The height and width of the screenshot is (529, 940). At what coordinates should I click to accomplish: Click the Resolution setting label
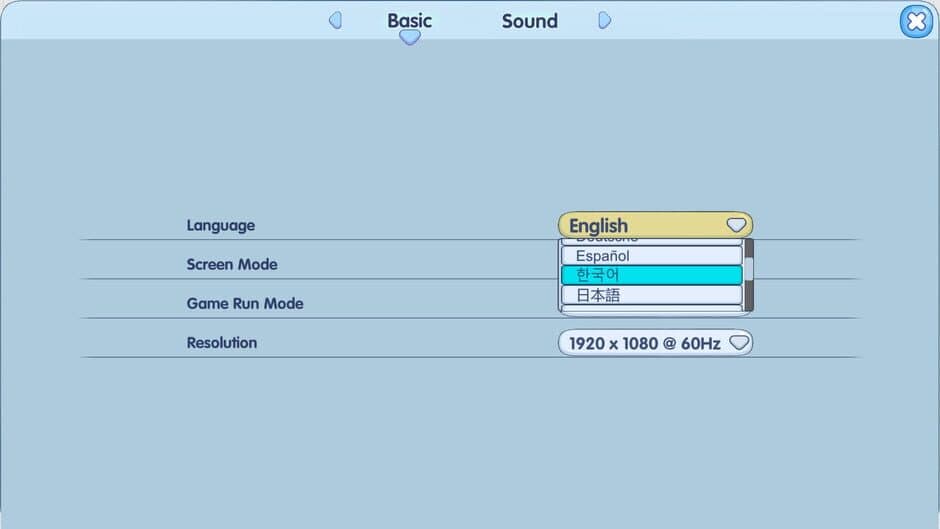[222, 342]
